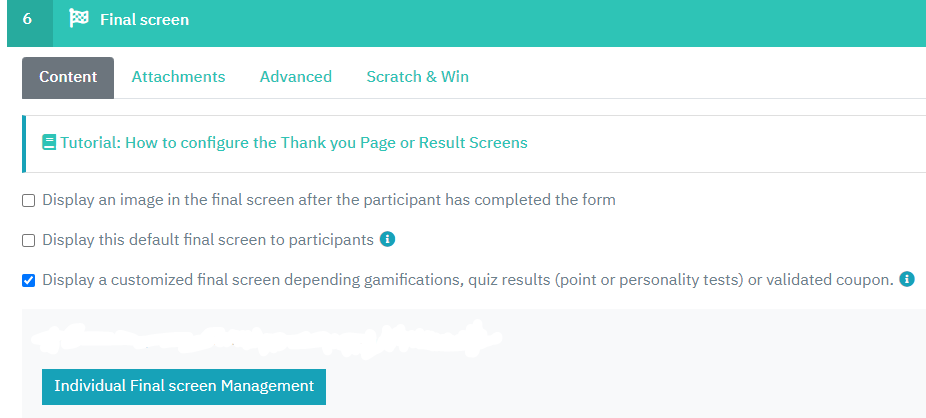The image size is (926, 418).
Task: Click the step number 6 badge
Action: click(x=27, y=19)
